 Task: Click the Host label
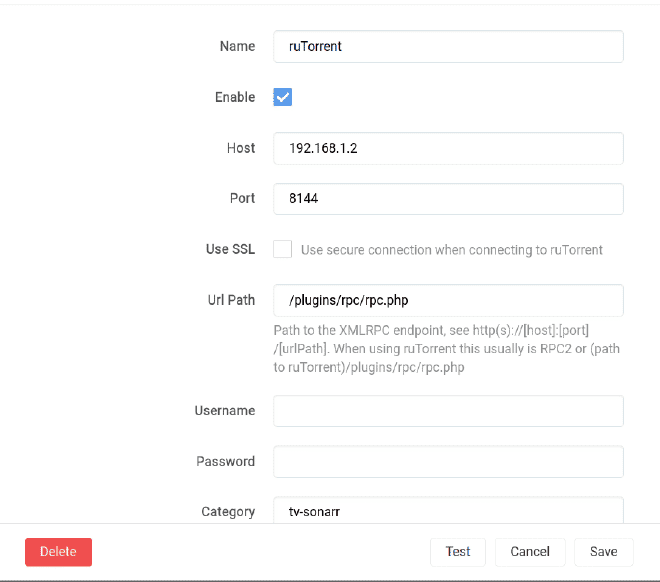[x=241, y=148]
